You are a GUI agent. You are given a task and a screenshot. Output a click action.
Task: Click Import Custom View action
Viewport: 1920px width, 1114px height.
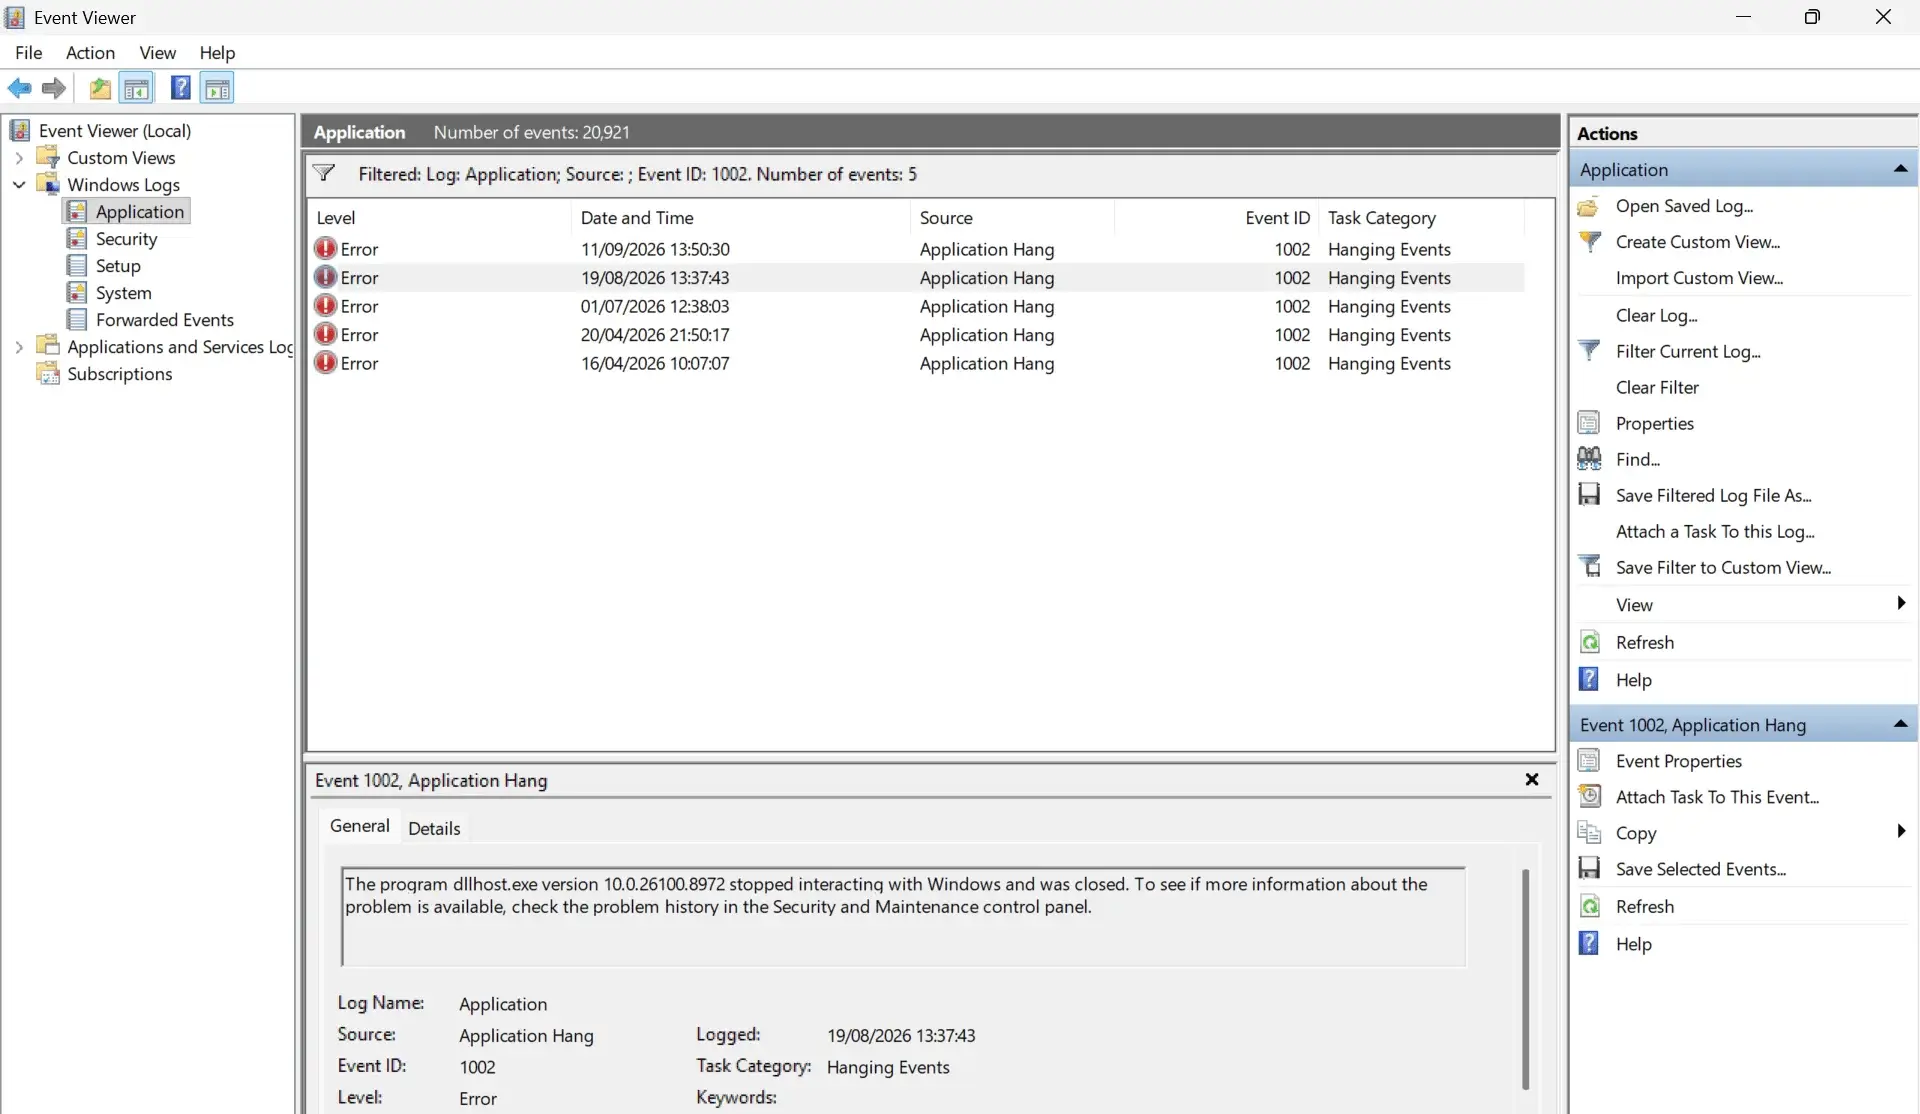[1699, 278]
